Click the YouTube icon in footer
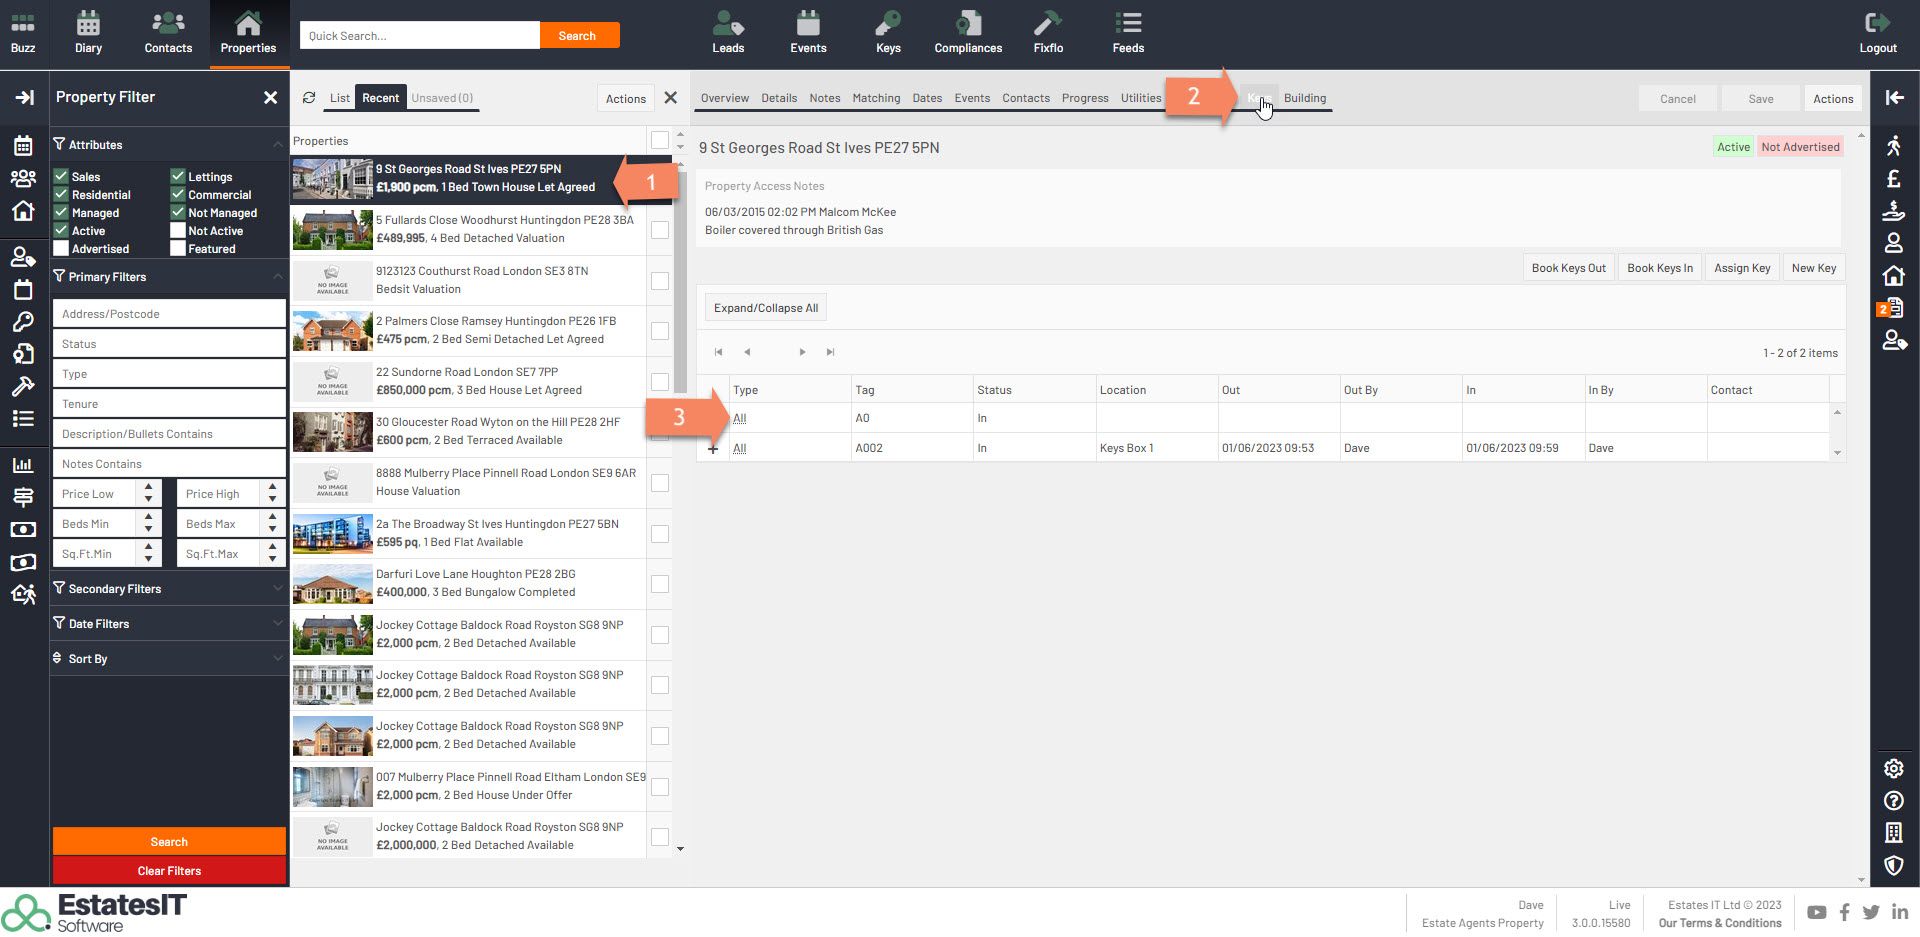 [x=1816, y=912]
